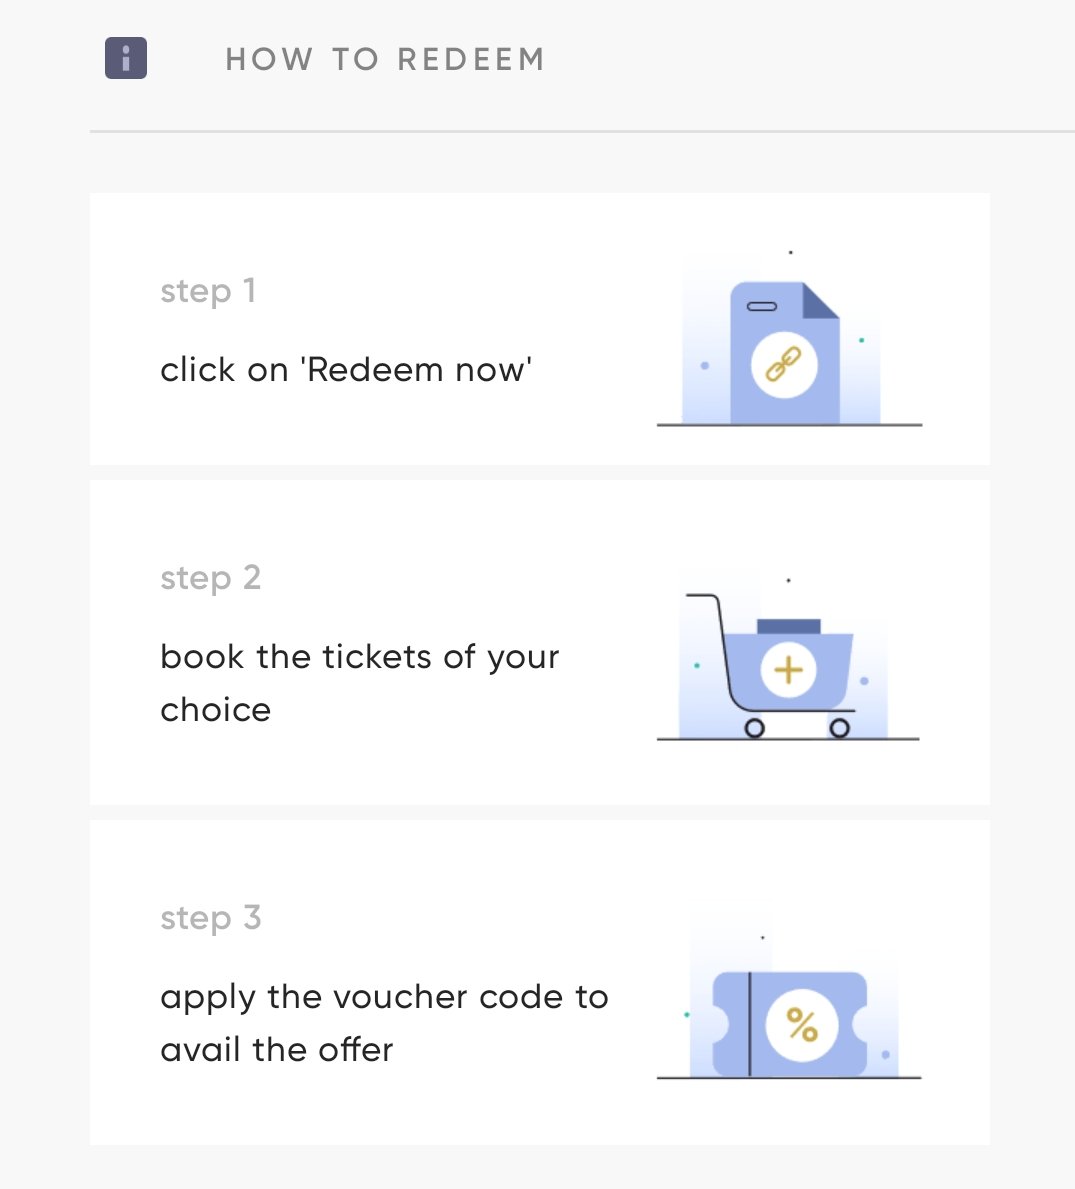Screen dimensions: 1075x1189
Task: Click the folded corner of document icon
Action: click(821, 300)
